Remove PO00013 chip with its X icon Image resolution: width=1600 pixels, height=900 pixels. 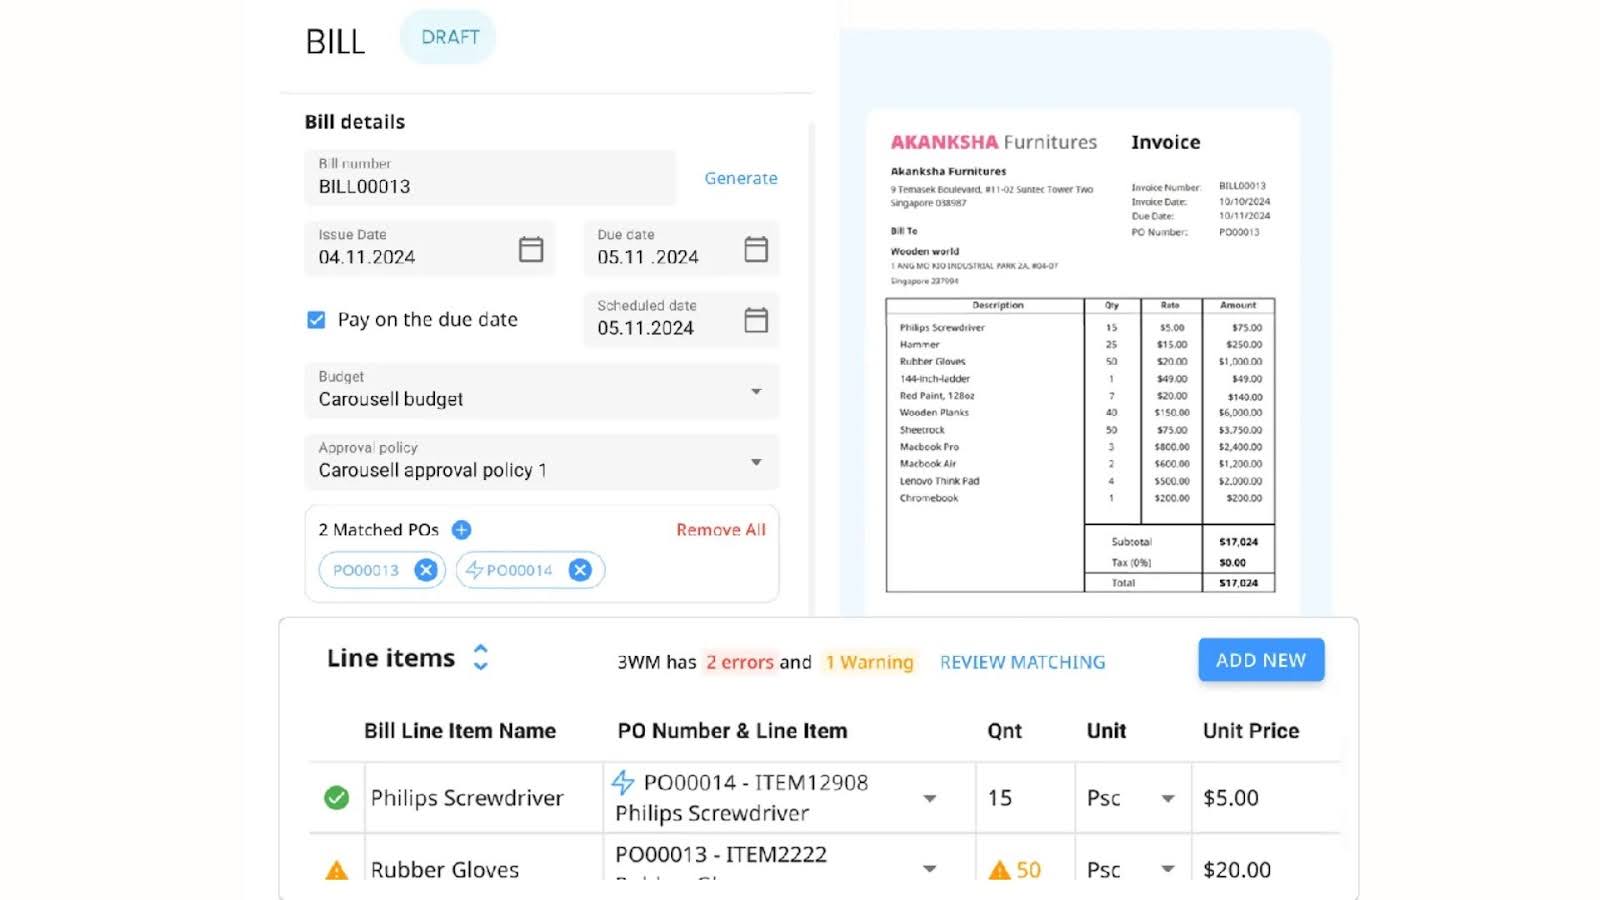click(426, 570)
